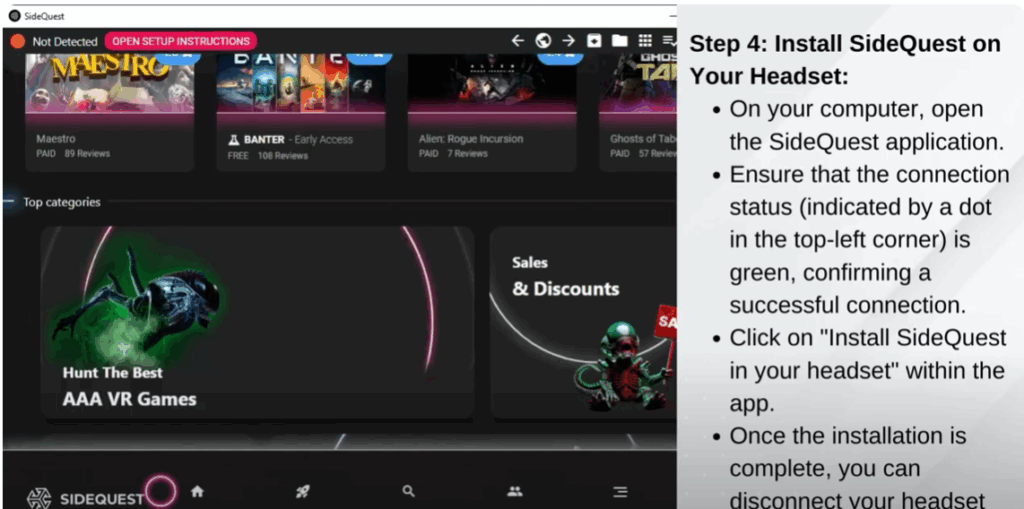Go forward with the right arrow

click(569, 41)
